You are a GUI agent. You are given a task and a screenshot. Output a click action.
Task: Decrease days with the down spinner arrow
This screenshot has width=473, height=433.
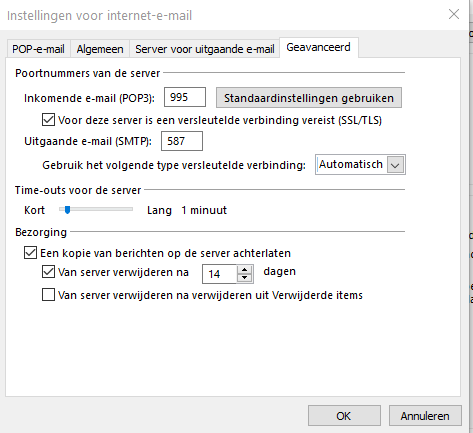pyautogui.click(x=245, y=278)
